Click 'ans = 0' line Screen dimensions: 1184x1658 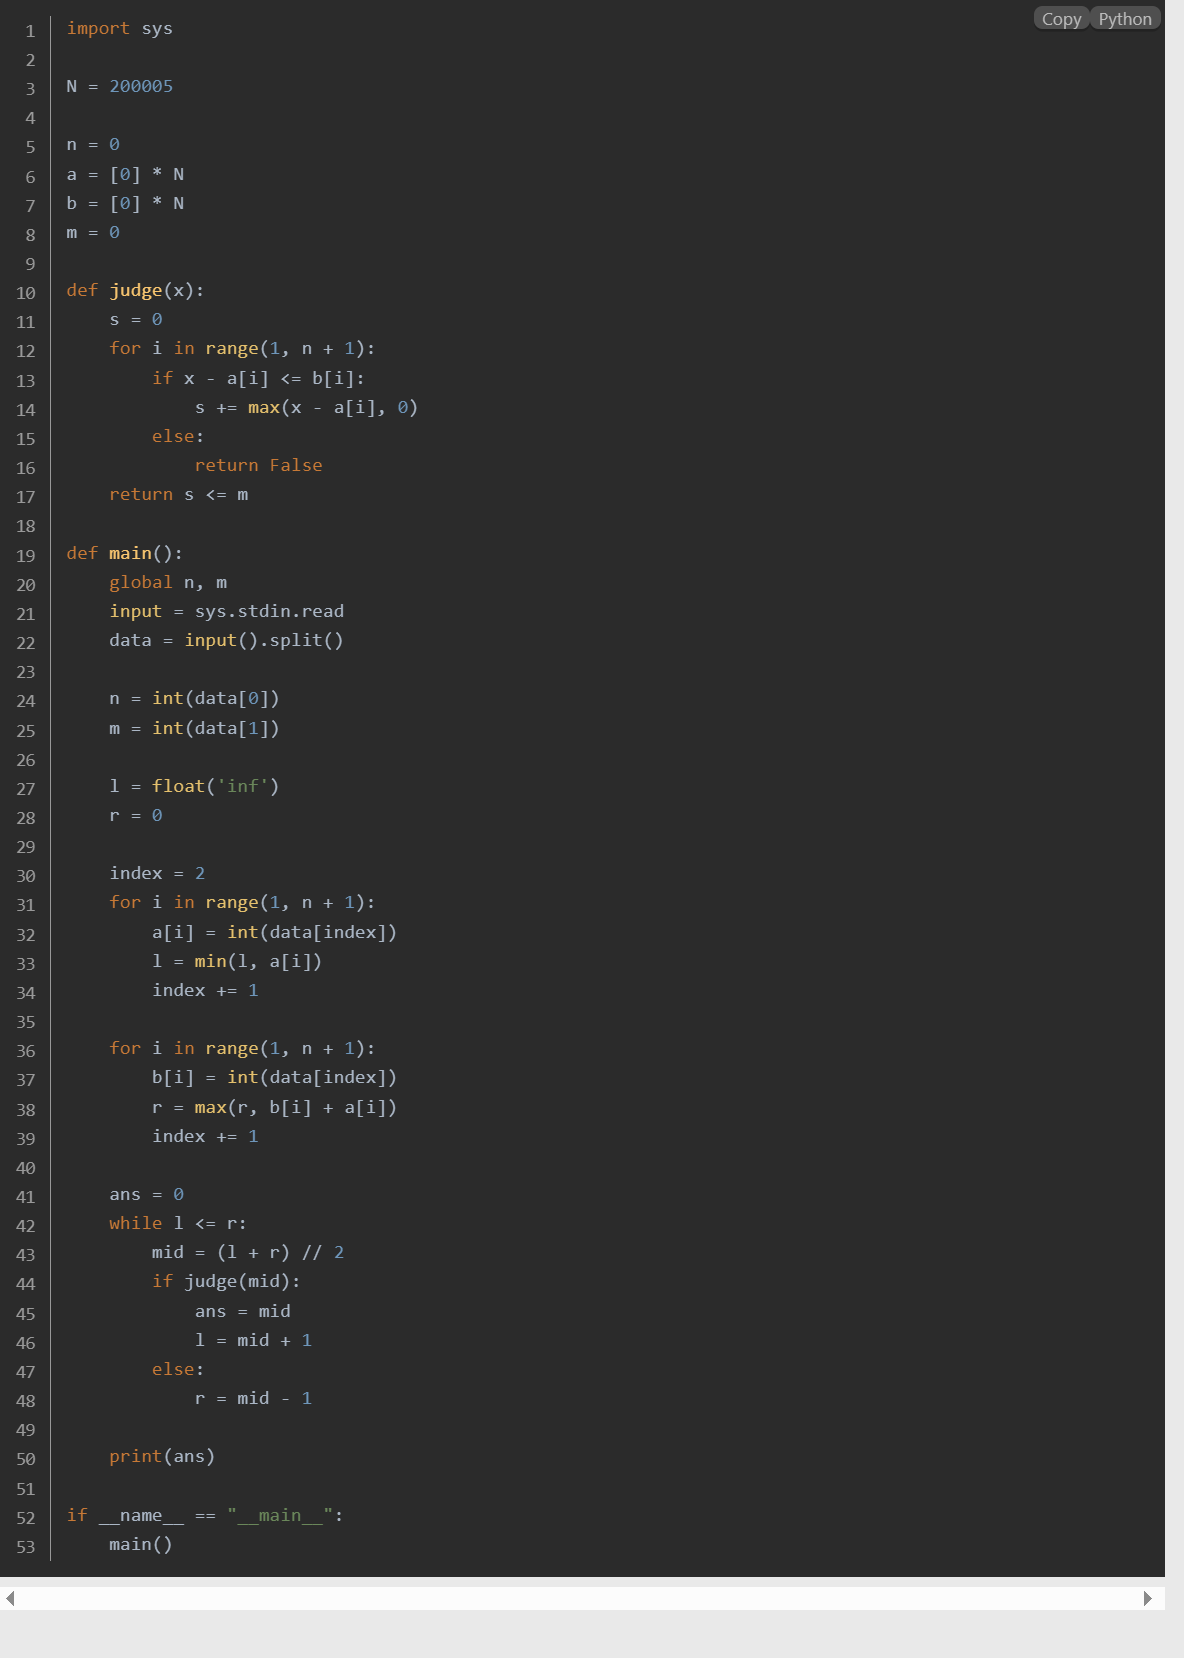(146, 1194)
